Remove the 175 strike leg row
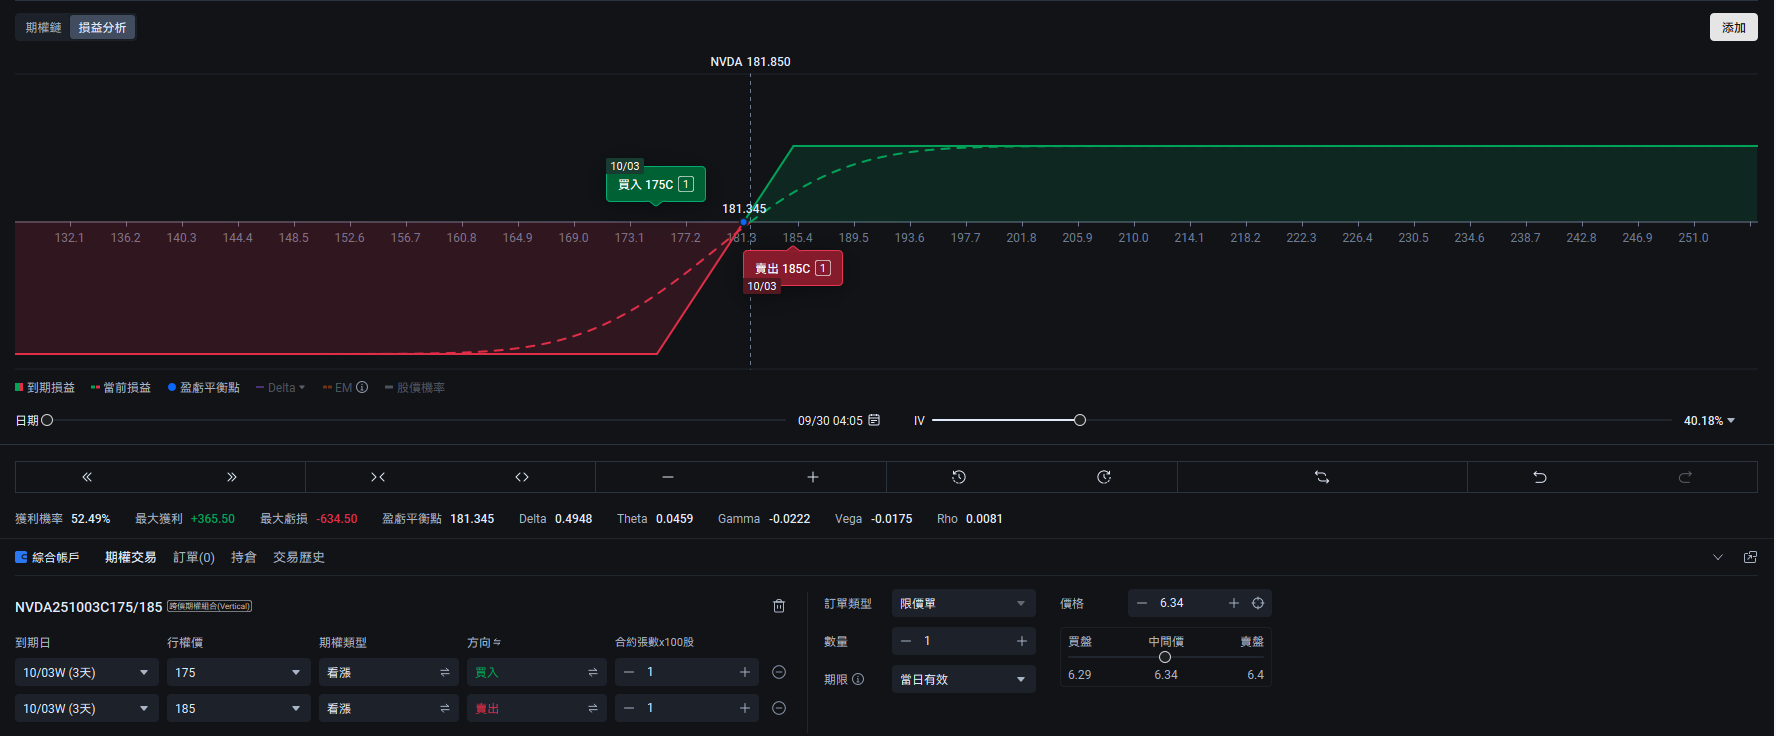Image resolution: width=1776 pixels, height=736 pixels. coord(779,672)
